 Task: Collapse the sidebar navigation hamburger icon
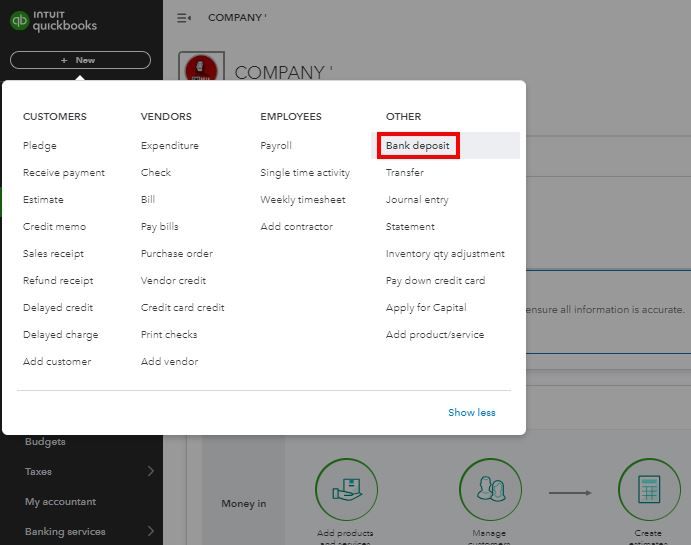184,18
